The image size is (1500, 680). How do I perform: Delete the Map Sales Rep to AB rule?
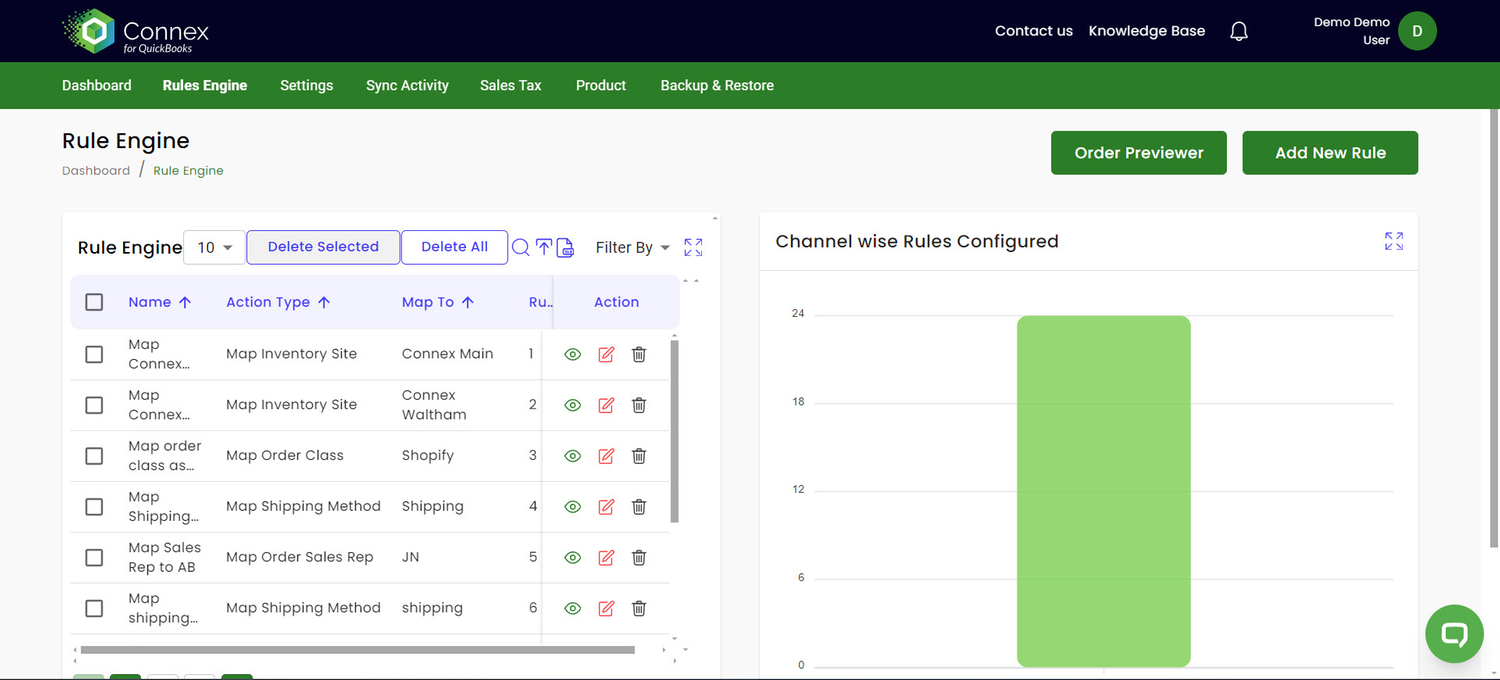[639, 557]
